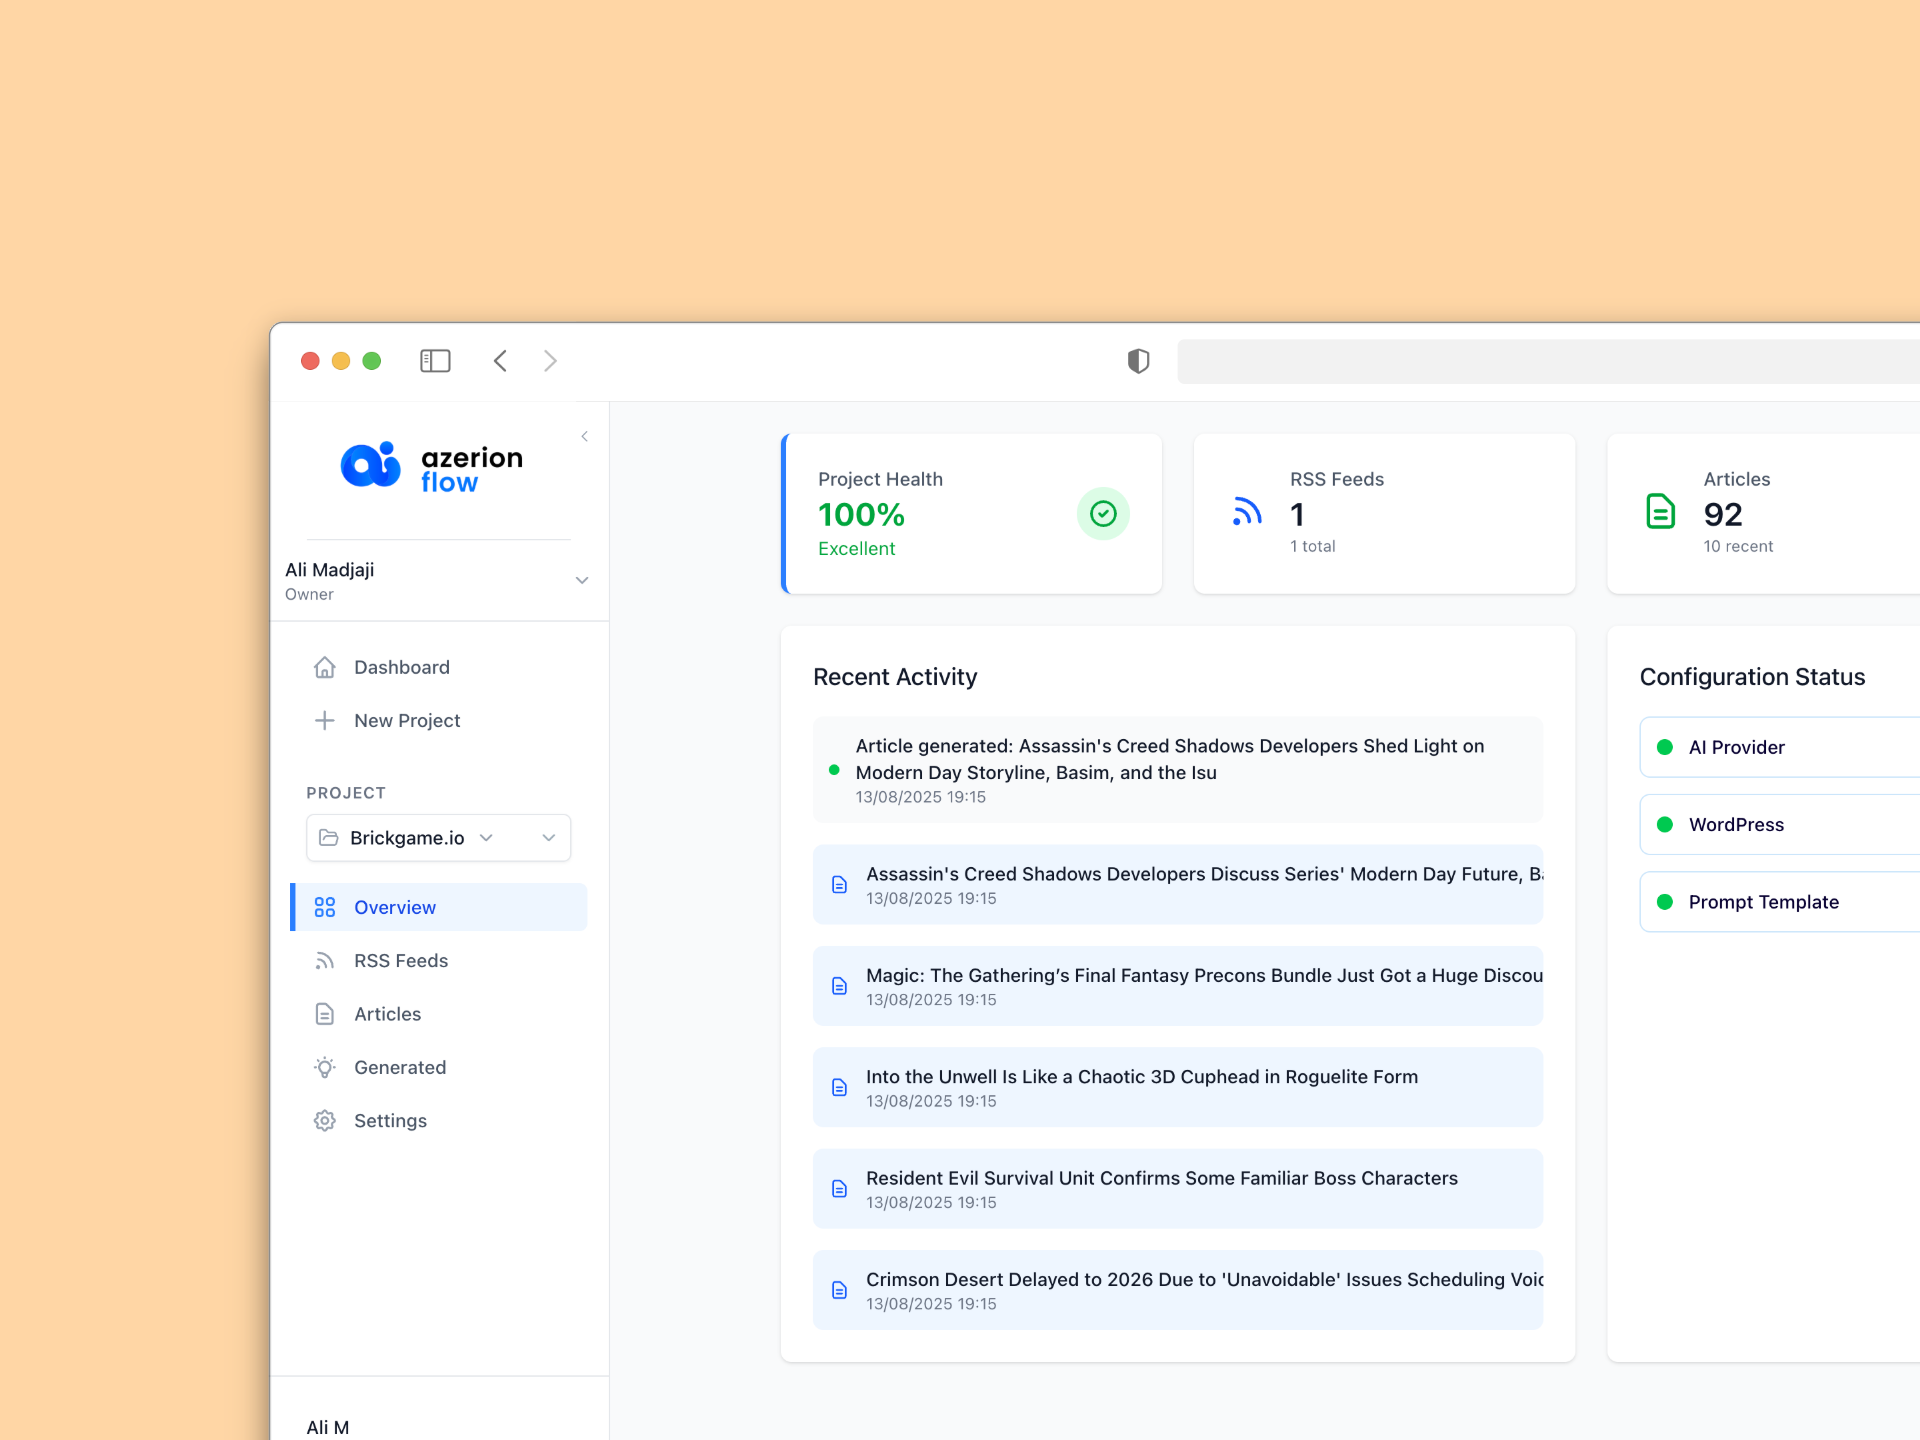Click the browser address bar
1920x1440 pixels.
coord(1548,361)
